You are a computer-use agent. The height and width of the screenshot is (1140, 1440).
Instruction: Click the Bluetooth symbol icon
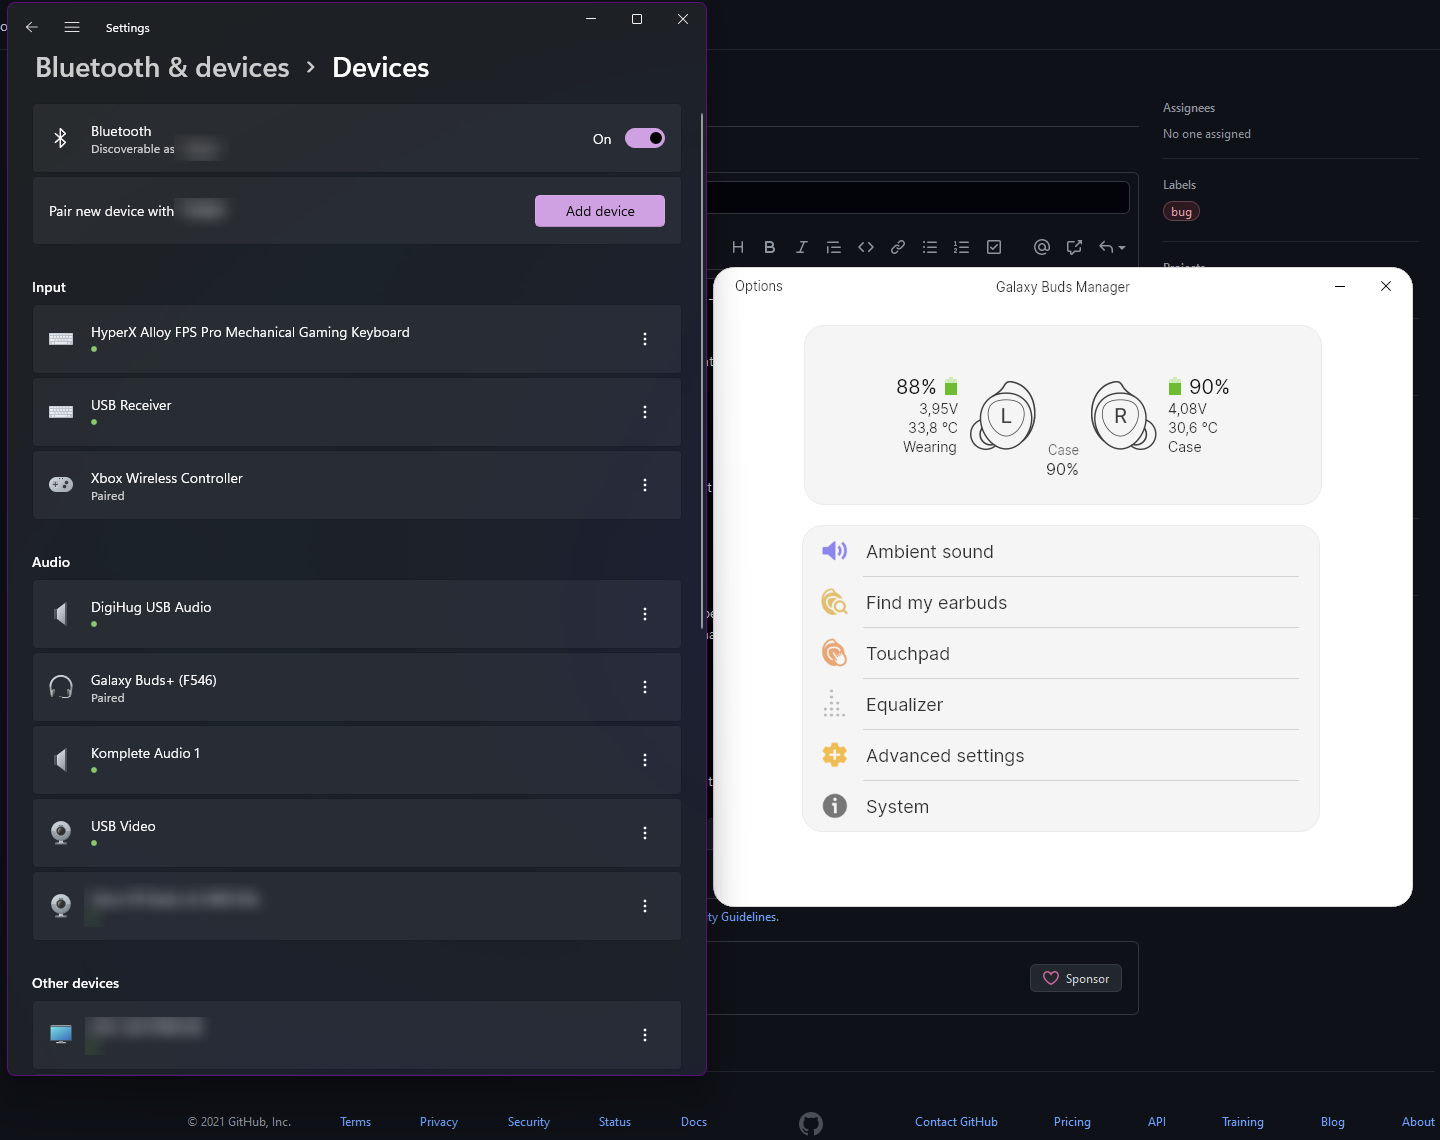click(60, 138)
